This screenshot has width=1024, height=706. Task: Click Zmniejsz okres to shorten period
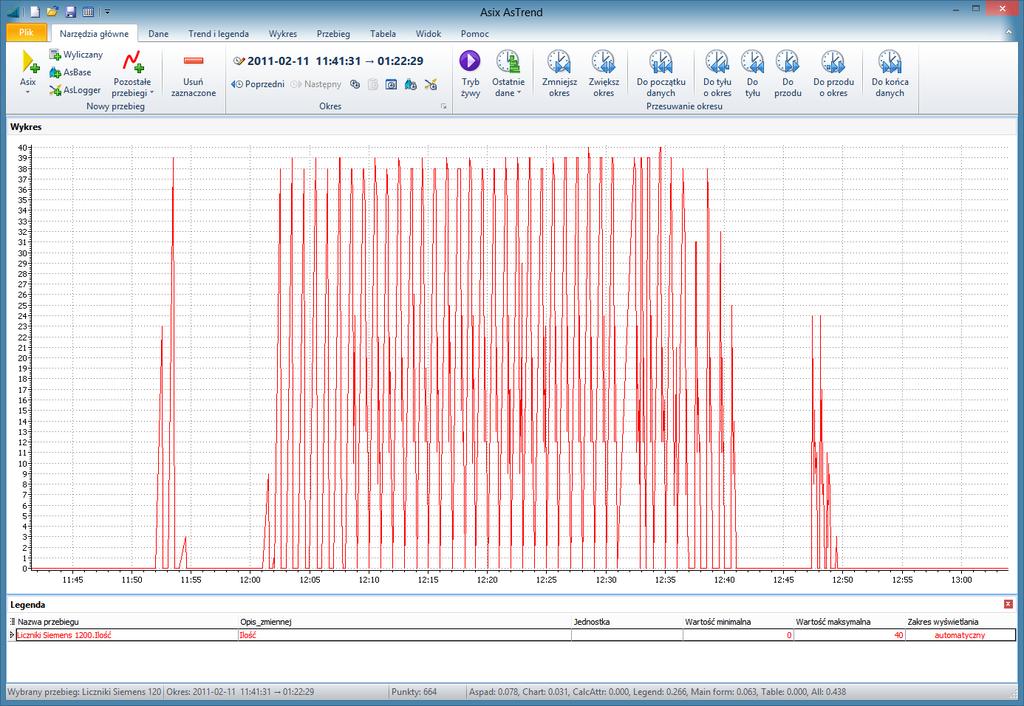pyautogui.click(x=559, y=73)
